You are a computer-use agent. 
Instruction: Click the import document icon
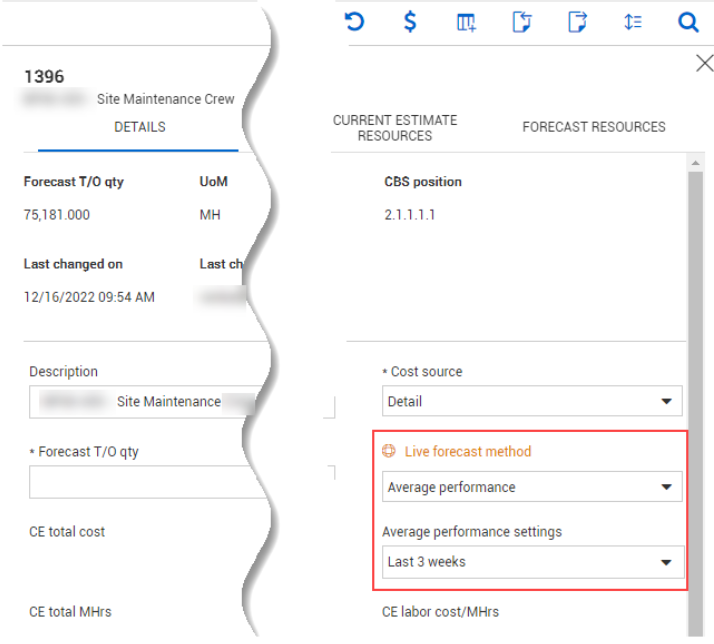(x=521, y=22)
